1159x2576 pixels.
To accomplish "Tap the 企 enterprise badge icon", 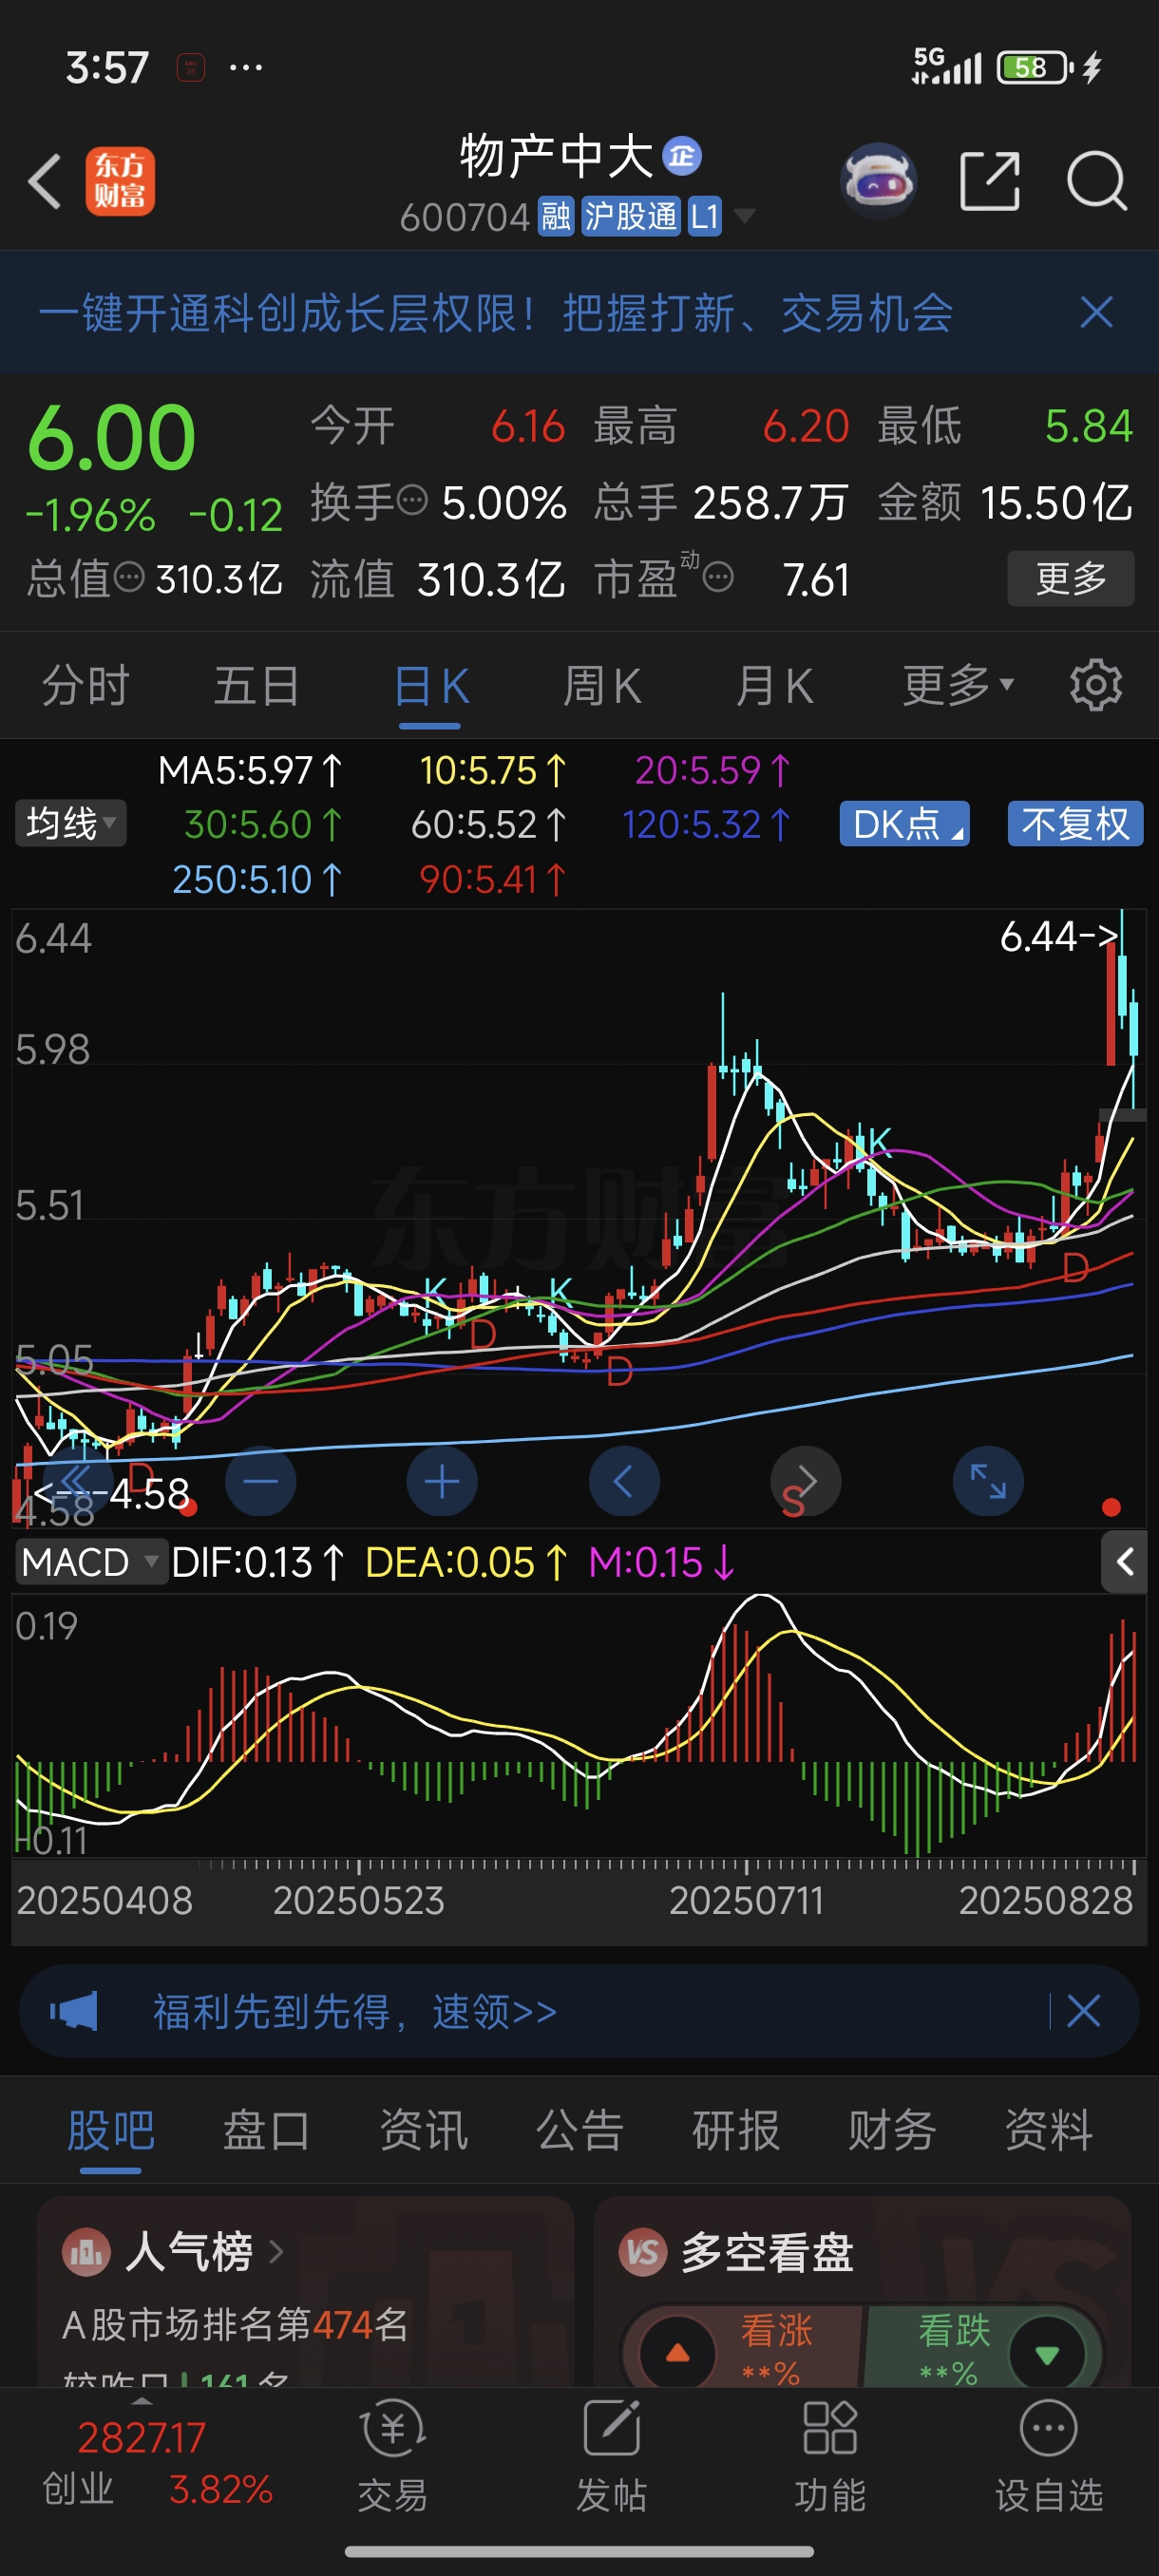I will pos(682,156).
